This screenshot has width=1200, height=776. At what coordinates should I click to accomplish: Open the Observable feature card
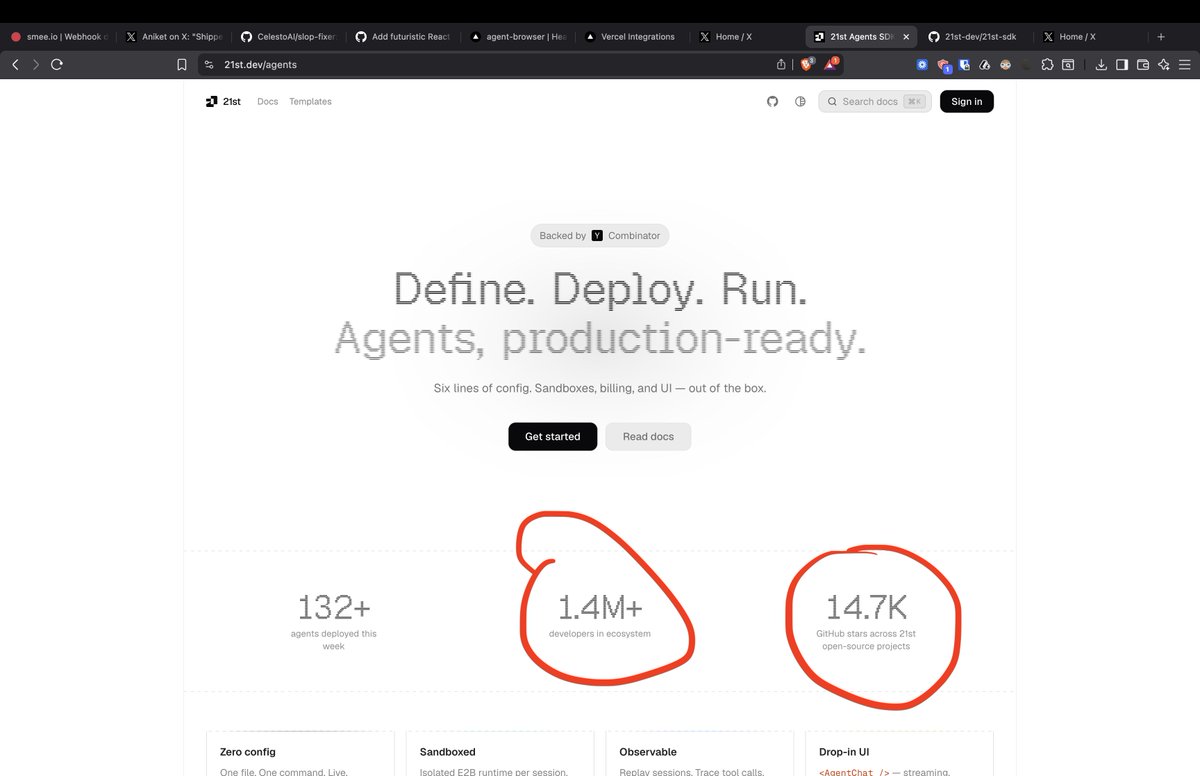pyautogui.click(x=700, y=753)
